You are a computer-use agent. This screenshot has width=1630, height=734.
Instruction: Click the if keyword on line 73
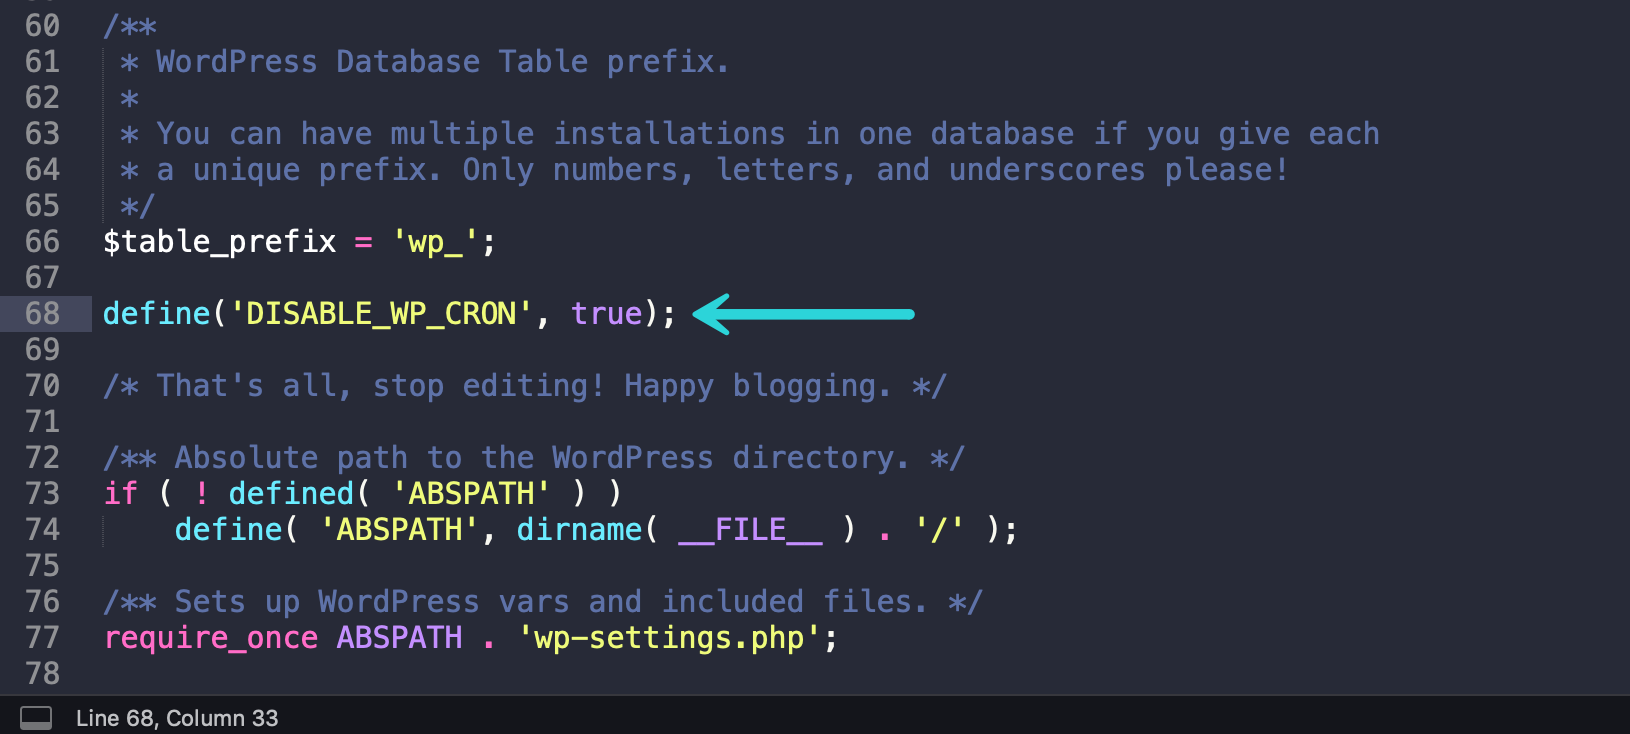(121, 494)
